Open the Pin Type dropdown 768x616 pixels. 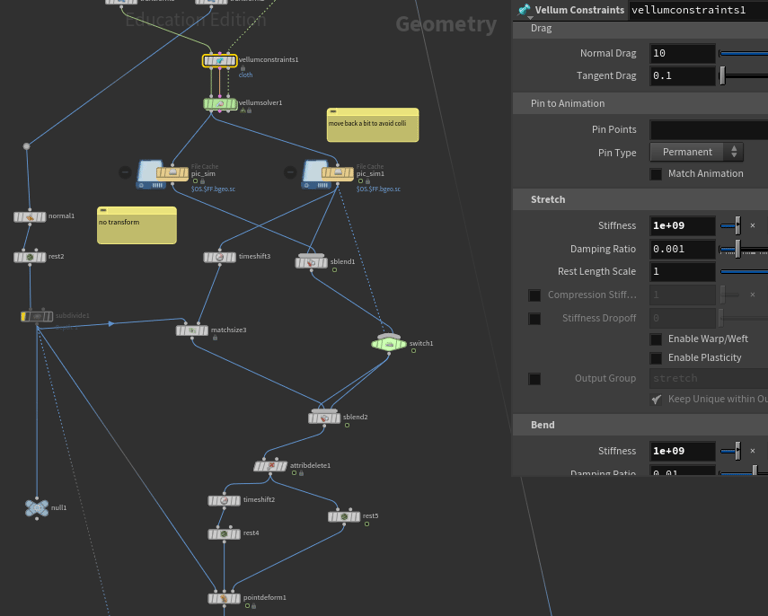696,152
